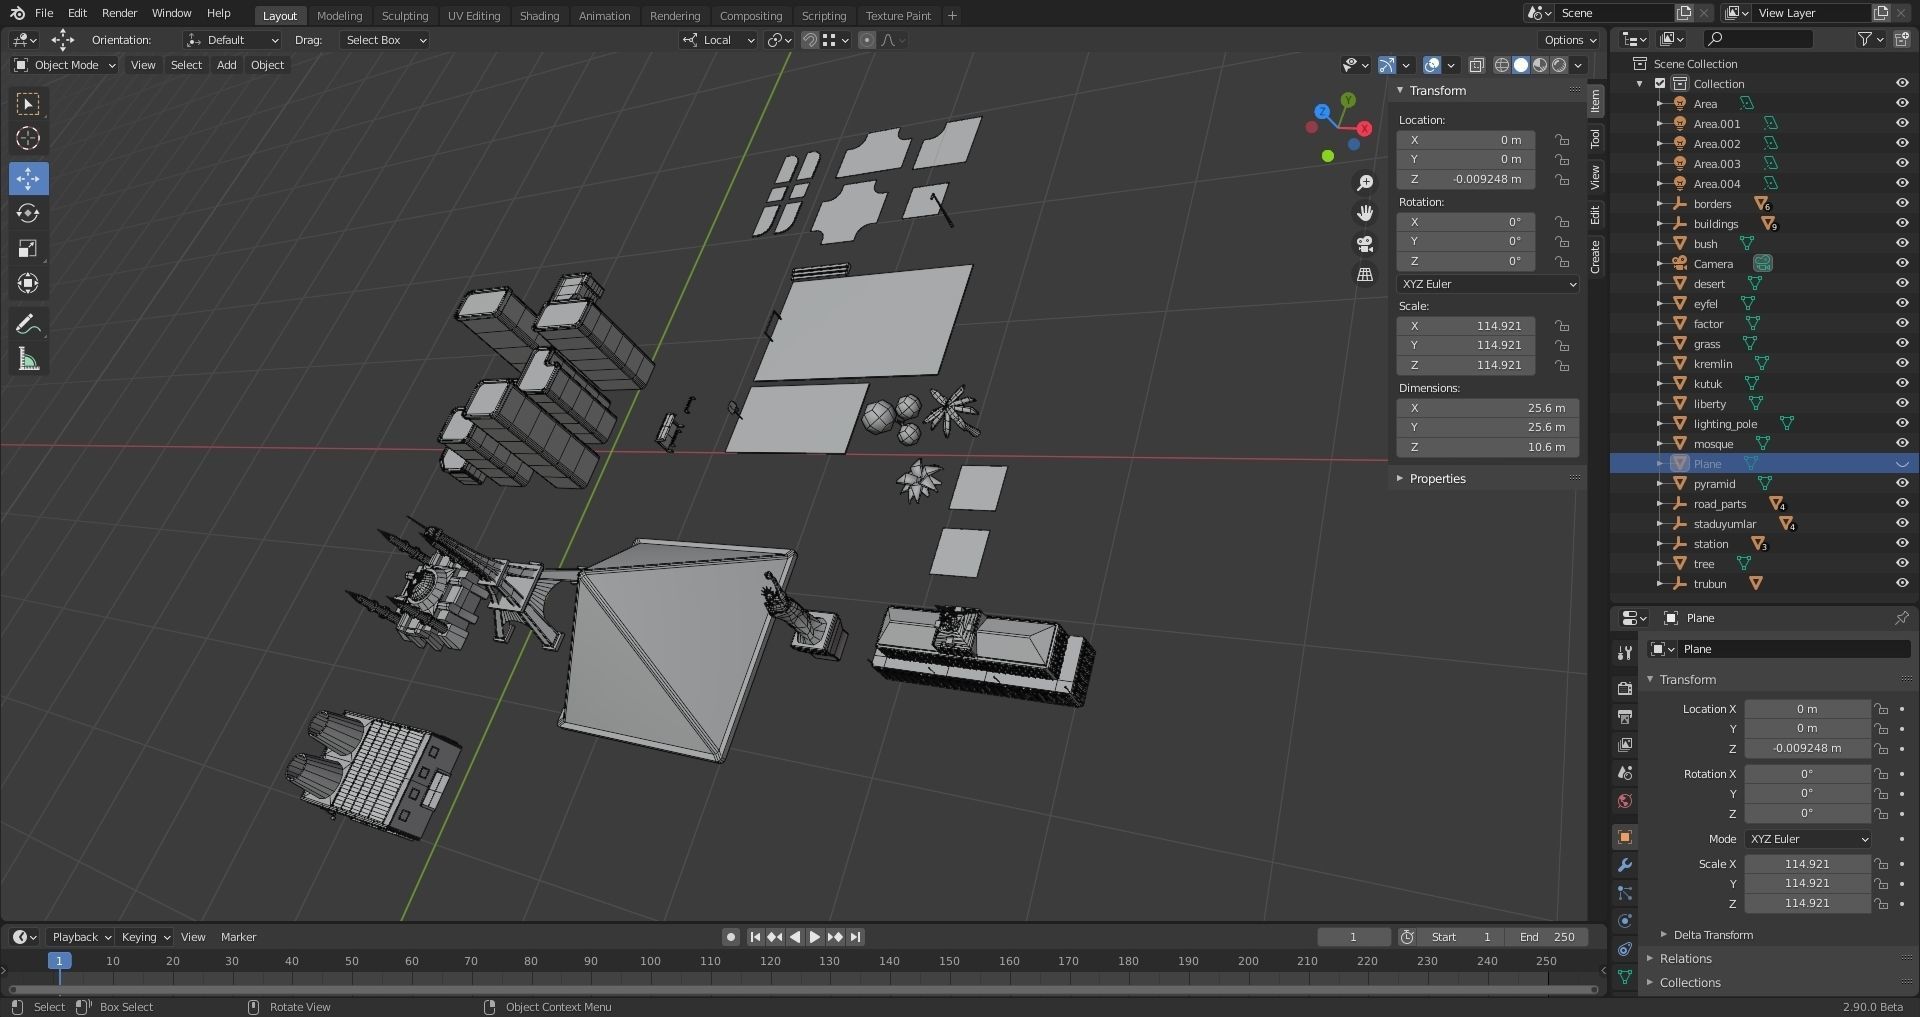Open Object properties orange square icon
Image resolution: width=1920 pixels, height=1017 pixels.
tap(1625, 837)
